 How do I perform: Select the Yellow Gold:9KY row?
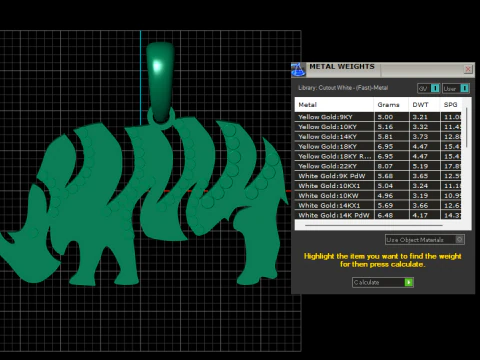point(378,117)
